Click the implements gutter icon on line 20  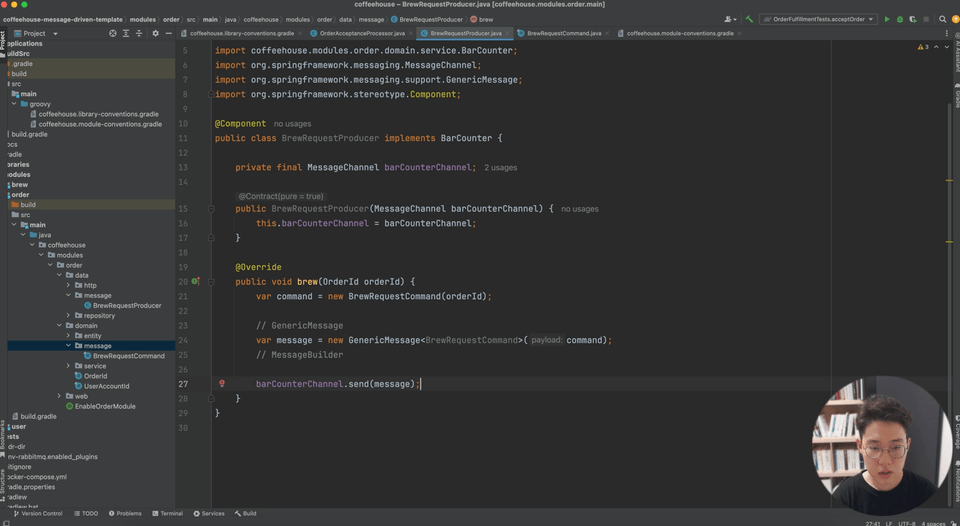point(195,282)
